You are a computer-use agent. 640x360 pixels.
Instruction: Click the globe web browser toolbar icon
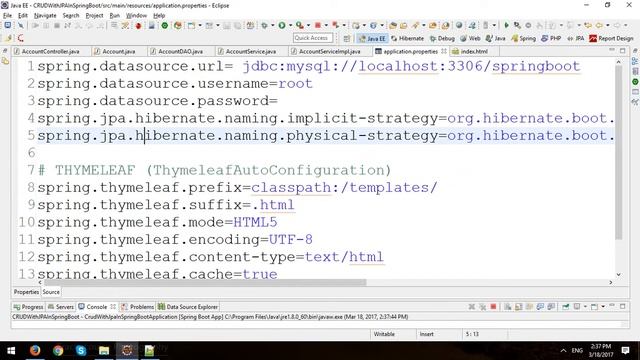click(x=459, y=25)
